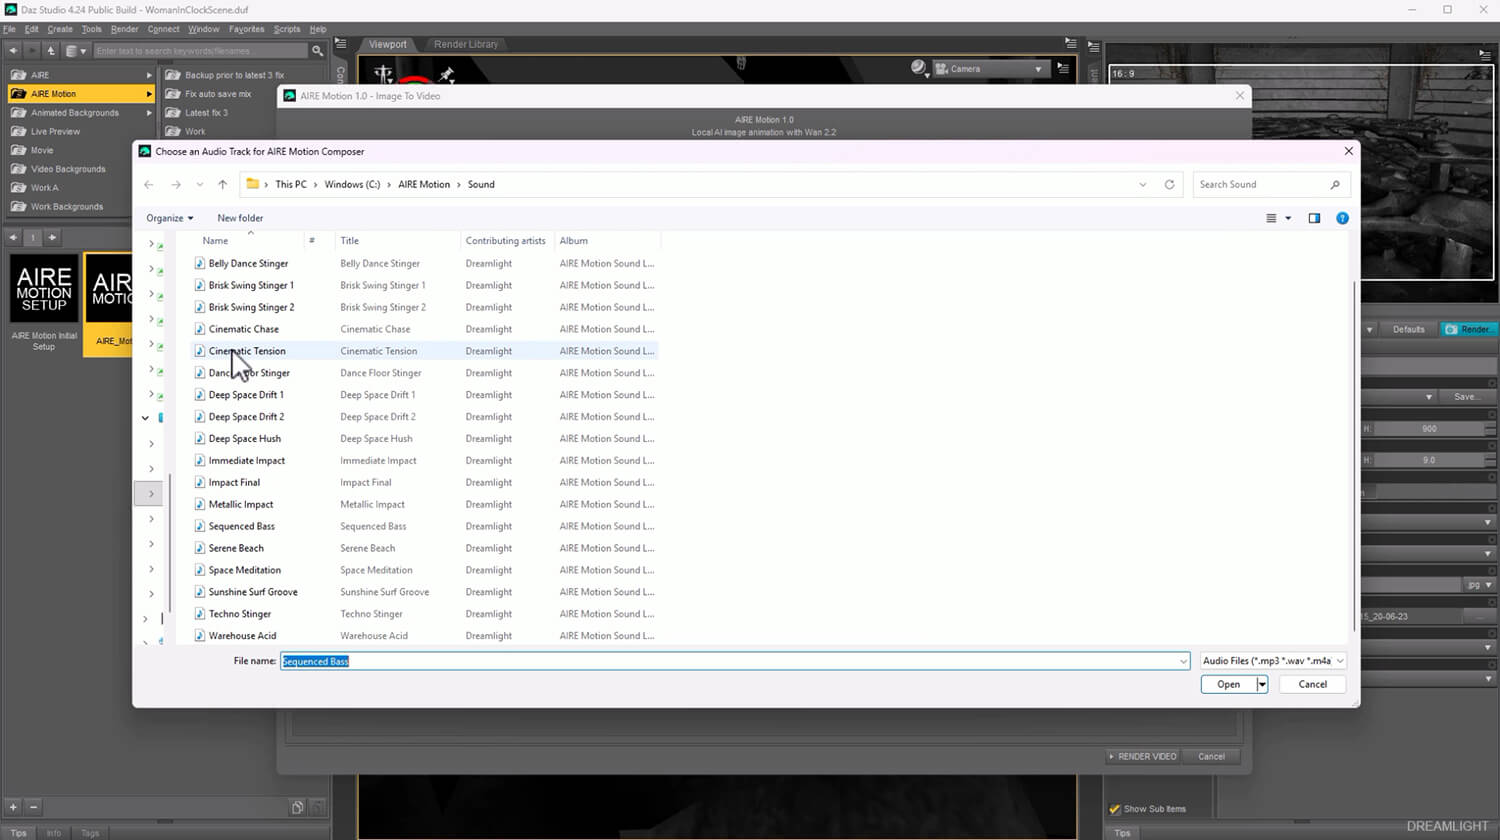Navigate up one folder level
The image size is (1500, 840).
tap(223, 185)
